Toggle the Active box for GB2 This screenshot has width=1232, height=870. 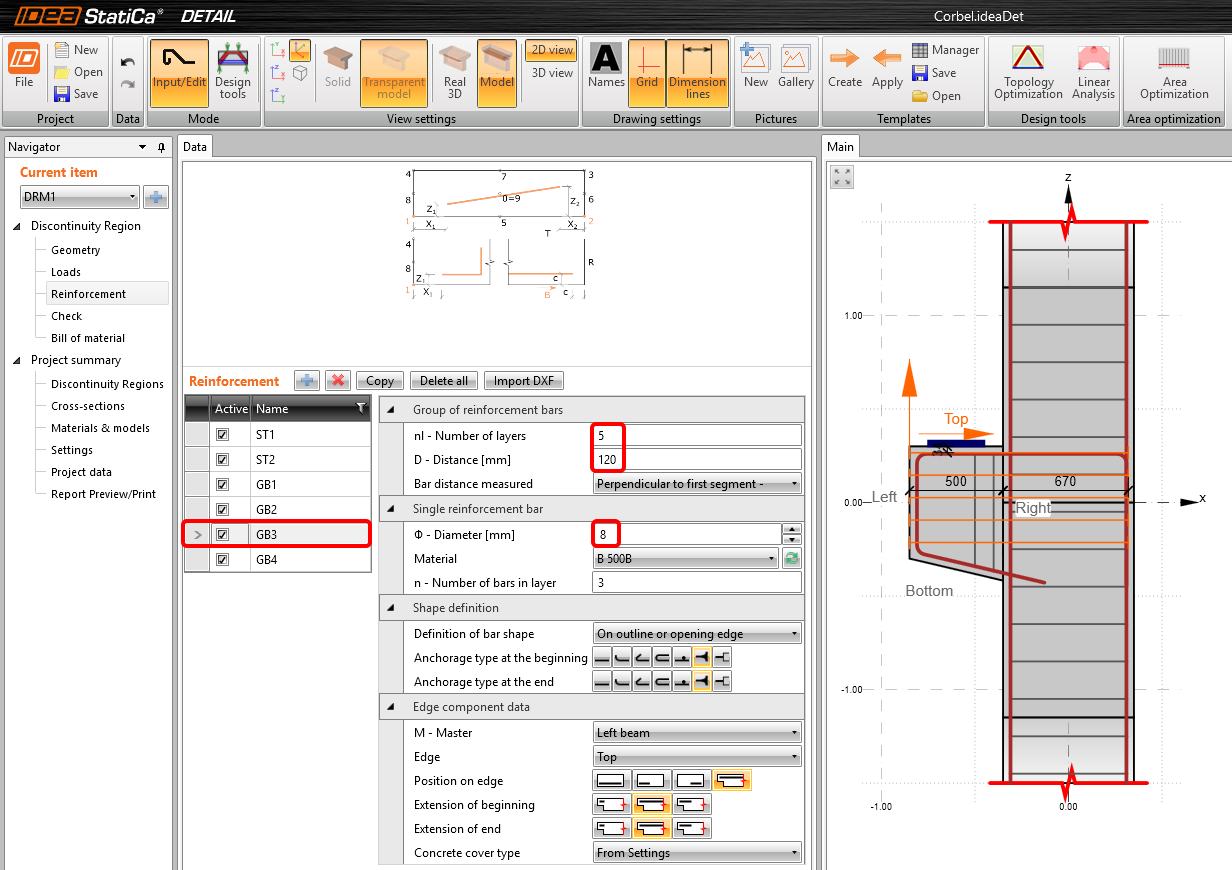click(x=222, y=509)
